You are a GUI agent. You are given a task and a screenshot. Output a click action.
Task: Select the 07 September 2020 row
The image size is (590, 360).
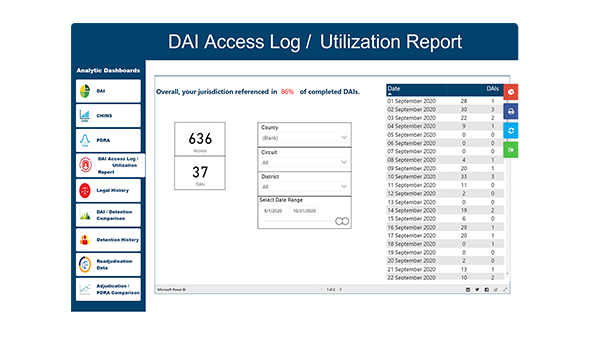(x=445, y=152)
